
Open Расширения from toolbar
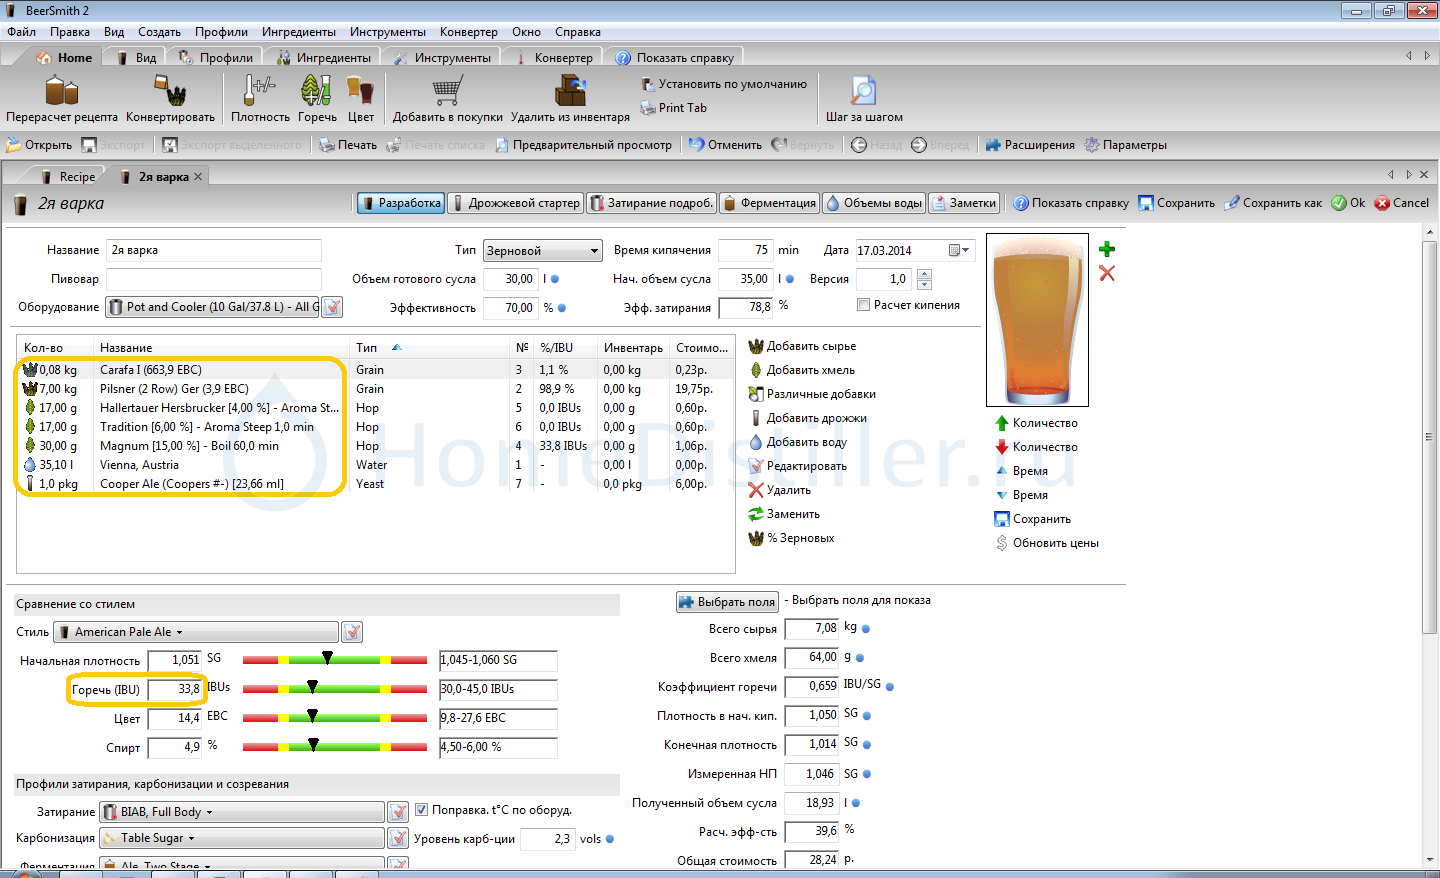point(1030,145)
